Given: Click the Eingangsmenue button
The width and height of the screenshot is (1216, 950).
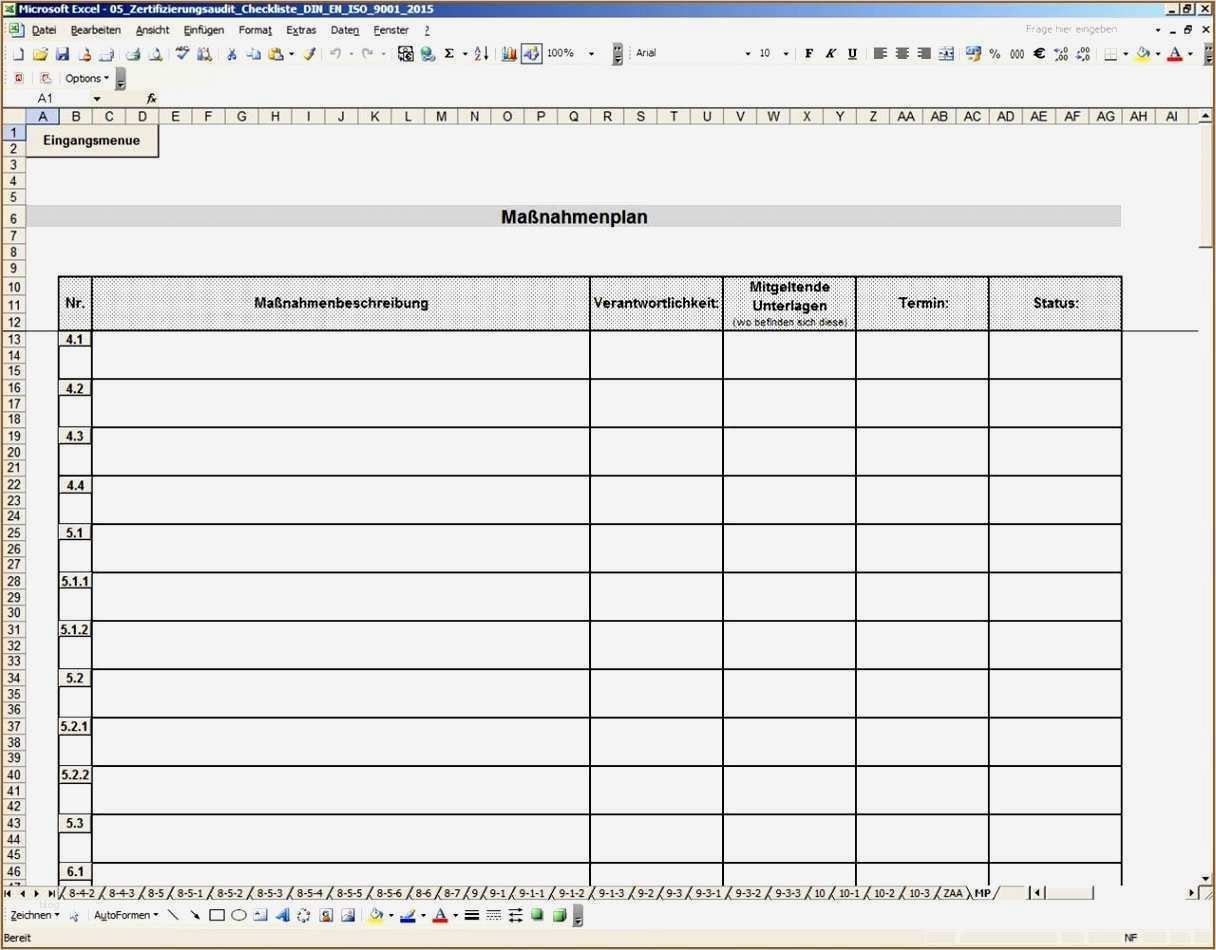Looking at the screenshot, I should [x=92, y=140].
